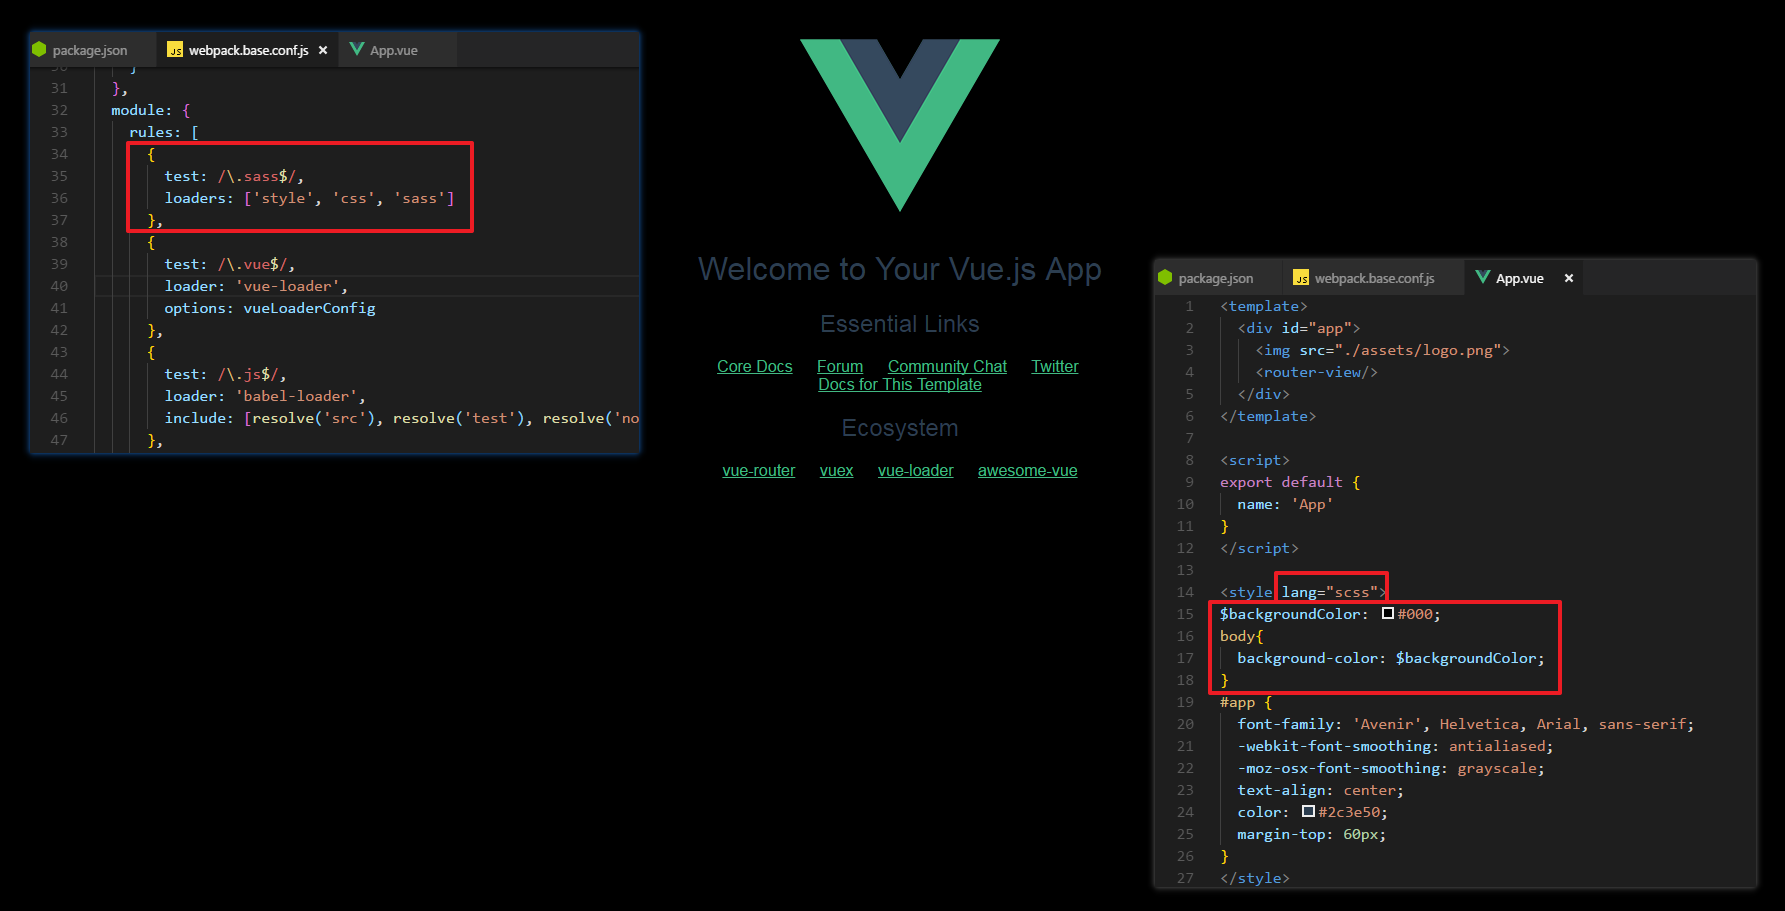The image size is (1785, 911).
Task: Close the App.vue tab in right editor
Action: [x=1569, y=278]
